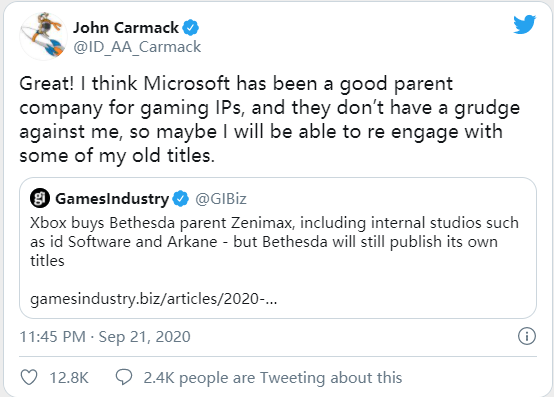Open John Carmack's profile avatar
Viewport: 554px width, 397px height.
43,35
